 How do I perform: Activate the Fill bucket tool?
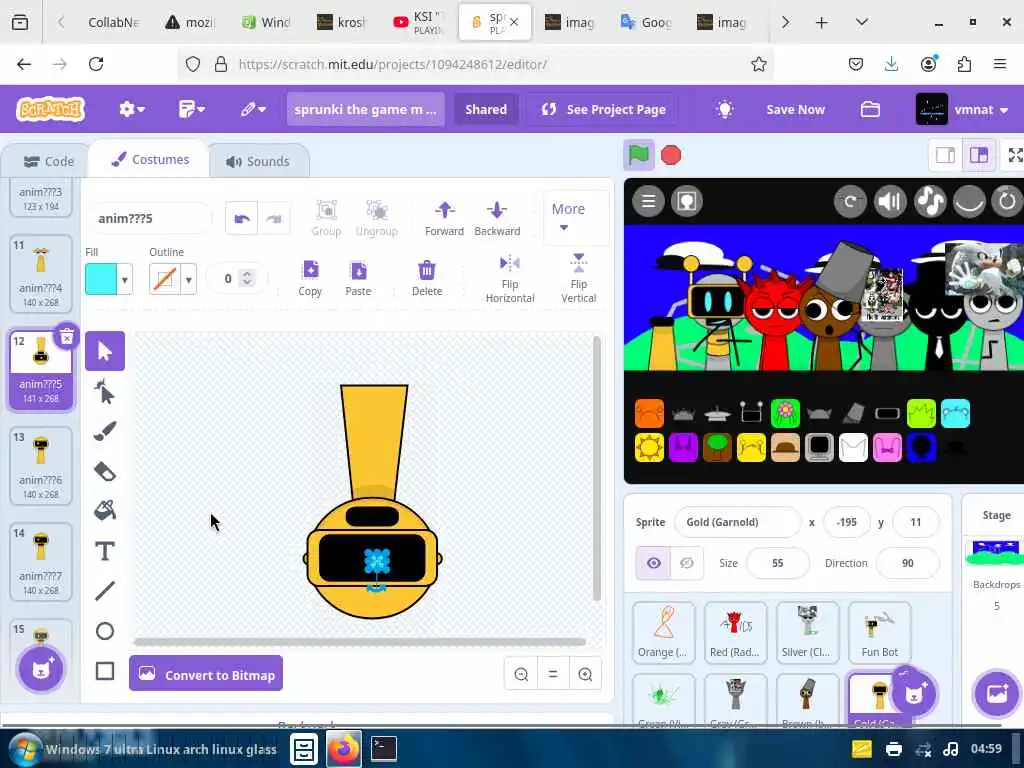pos(104,510)
